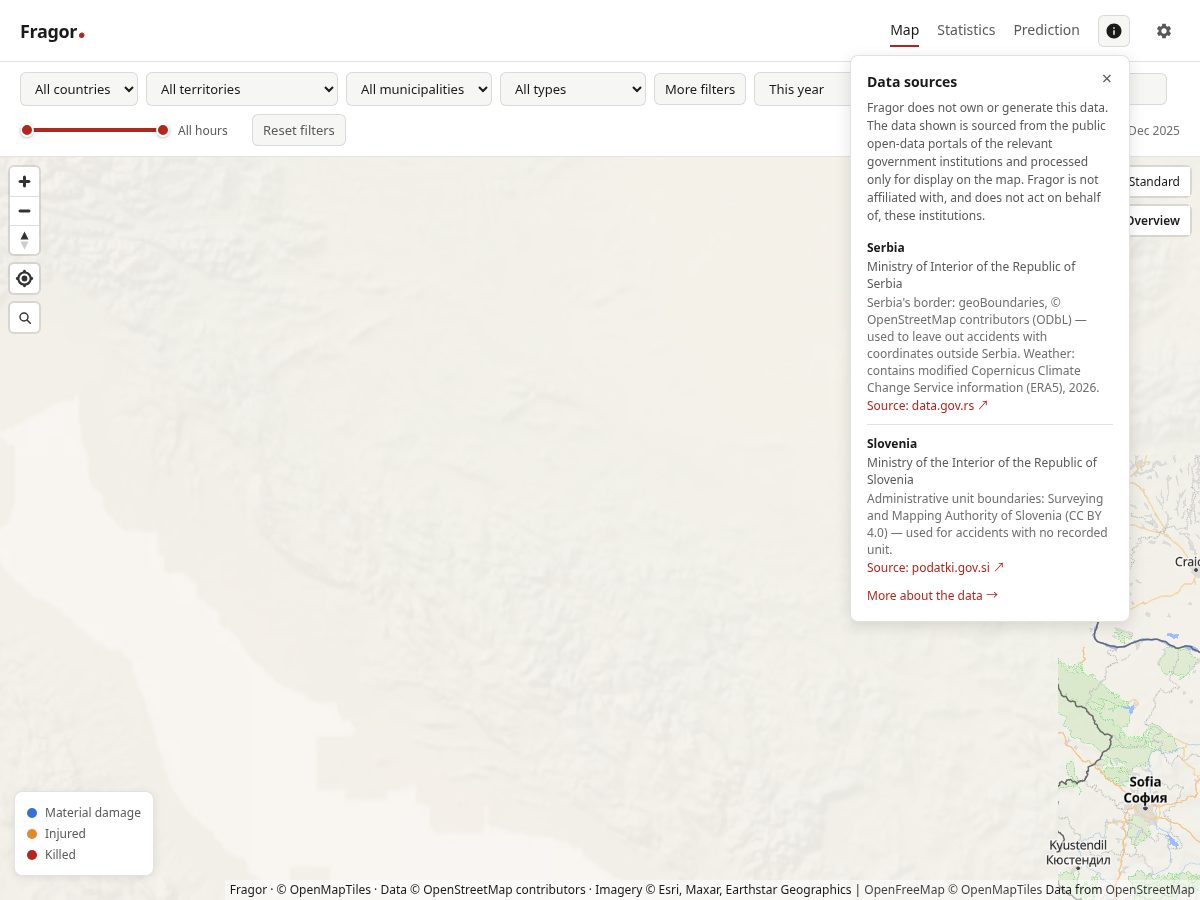Click the left hour slider handle

[x=27, y=130]
